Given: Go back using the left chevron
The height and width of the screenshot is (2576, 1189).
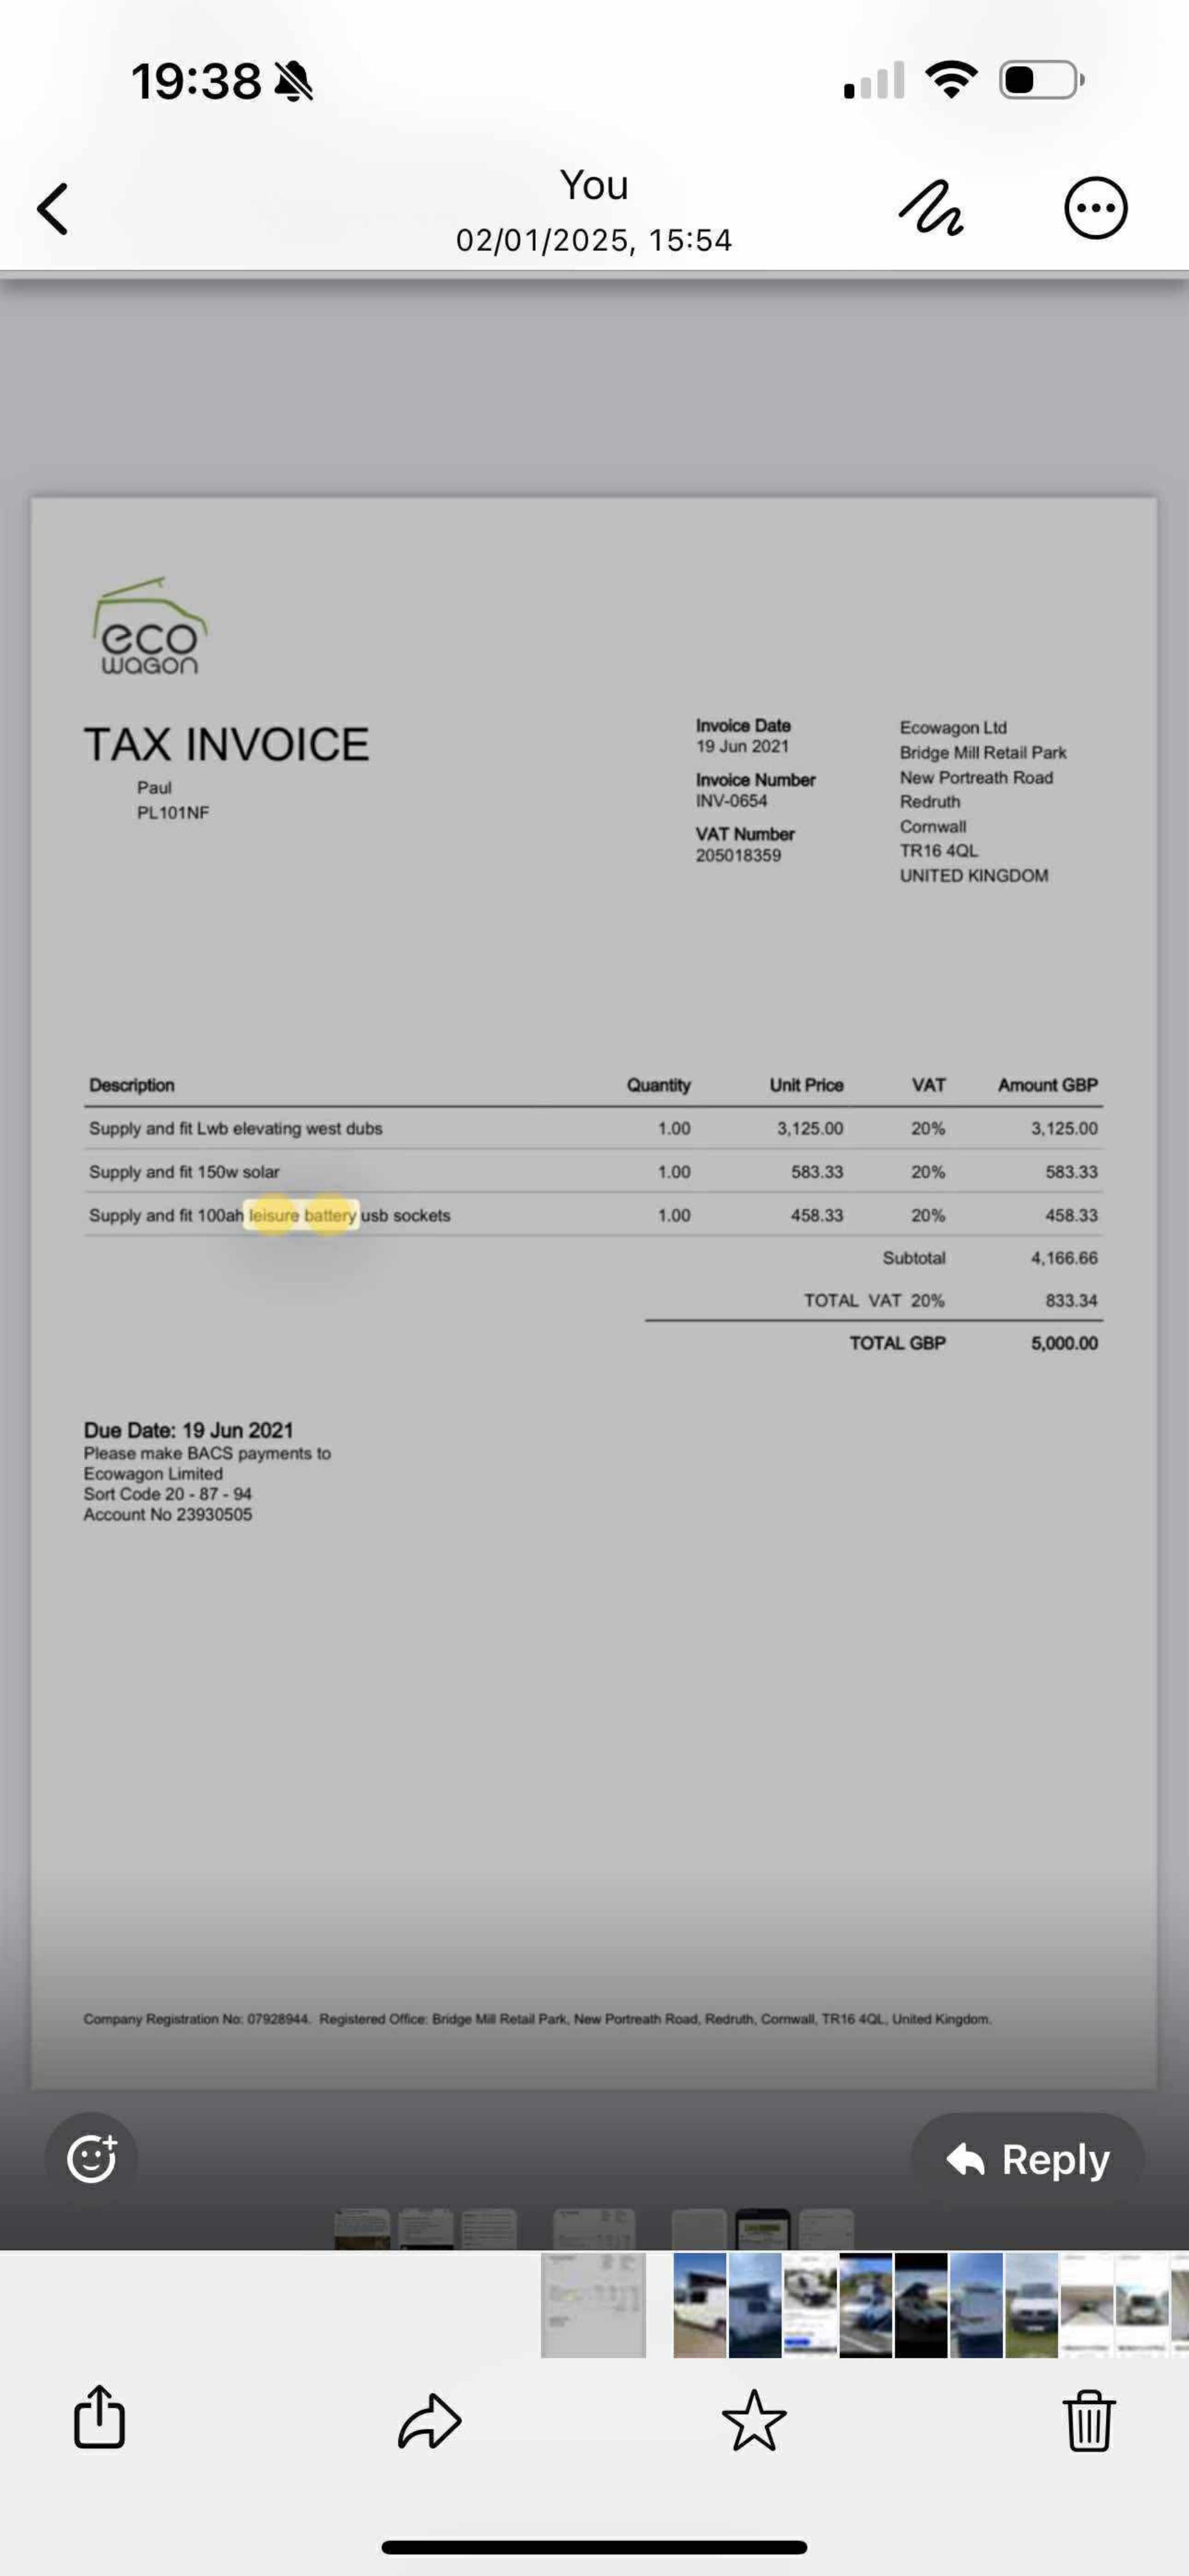Looking at the screenshot, I should click(52, 208).
